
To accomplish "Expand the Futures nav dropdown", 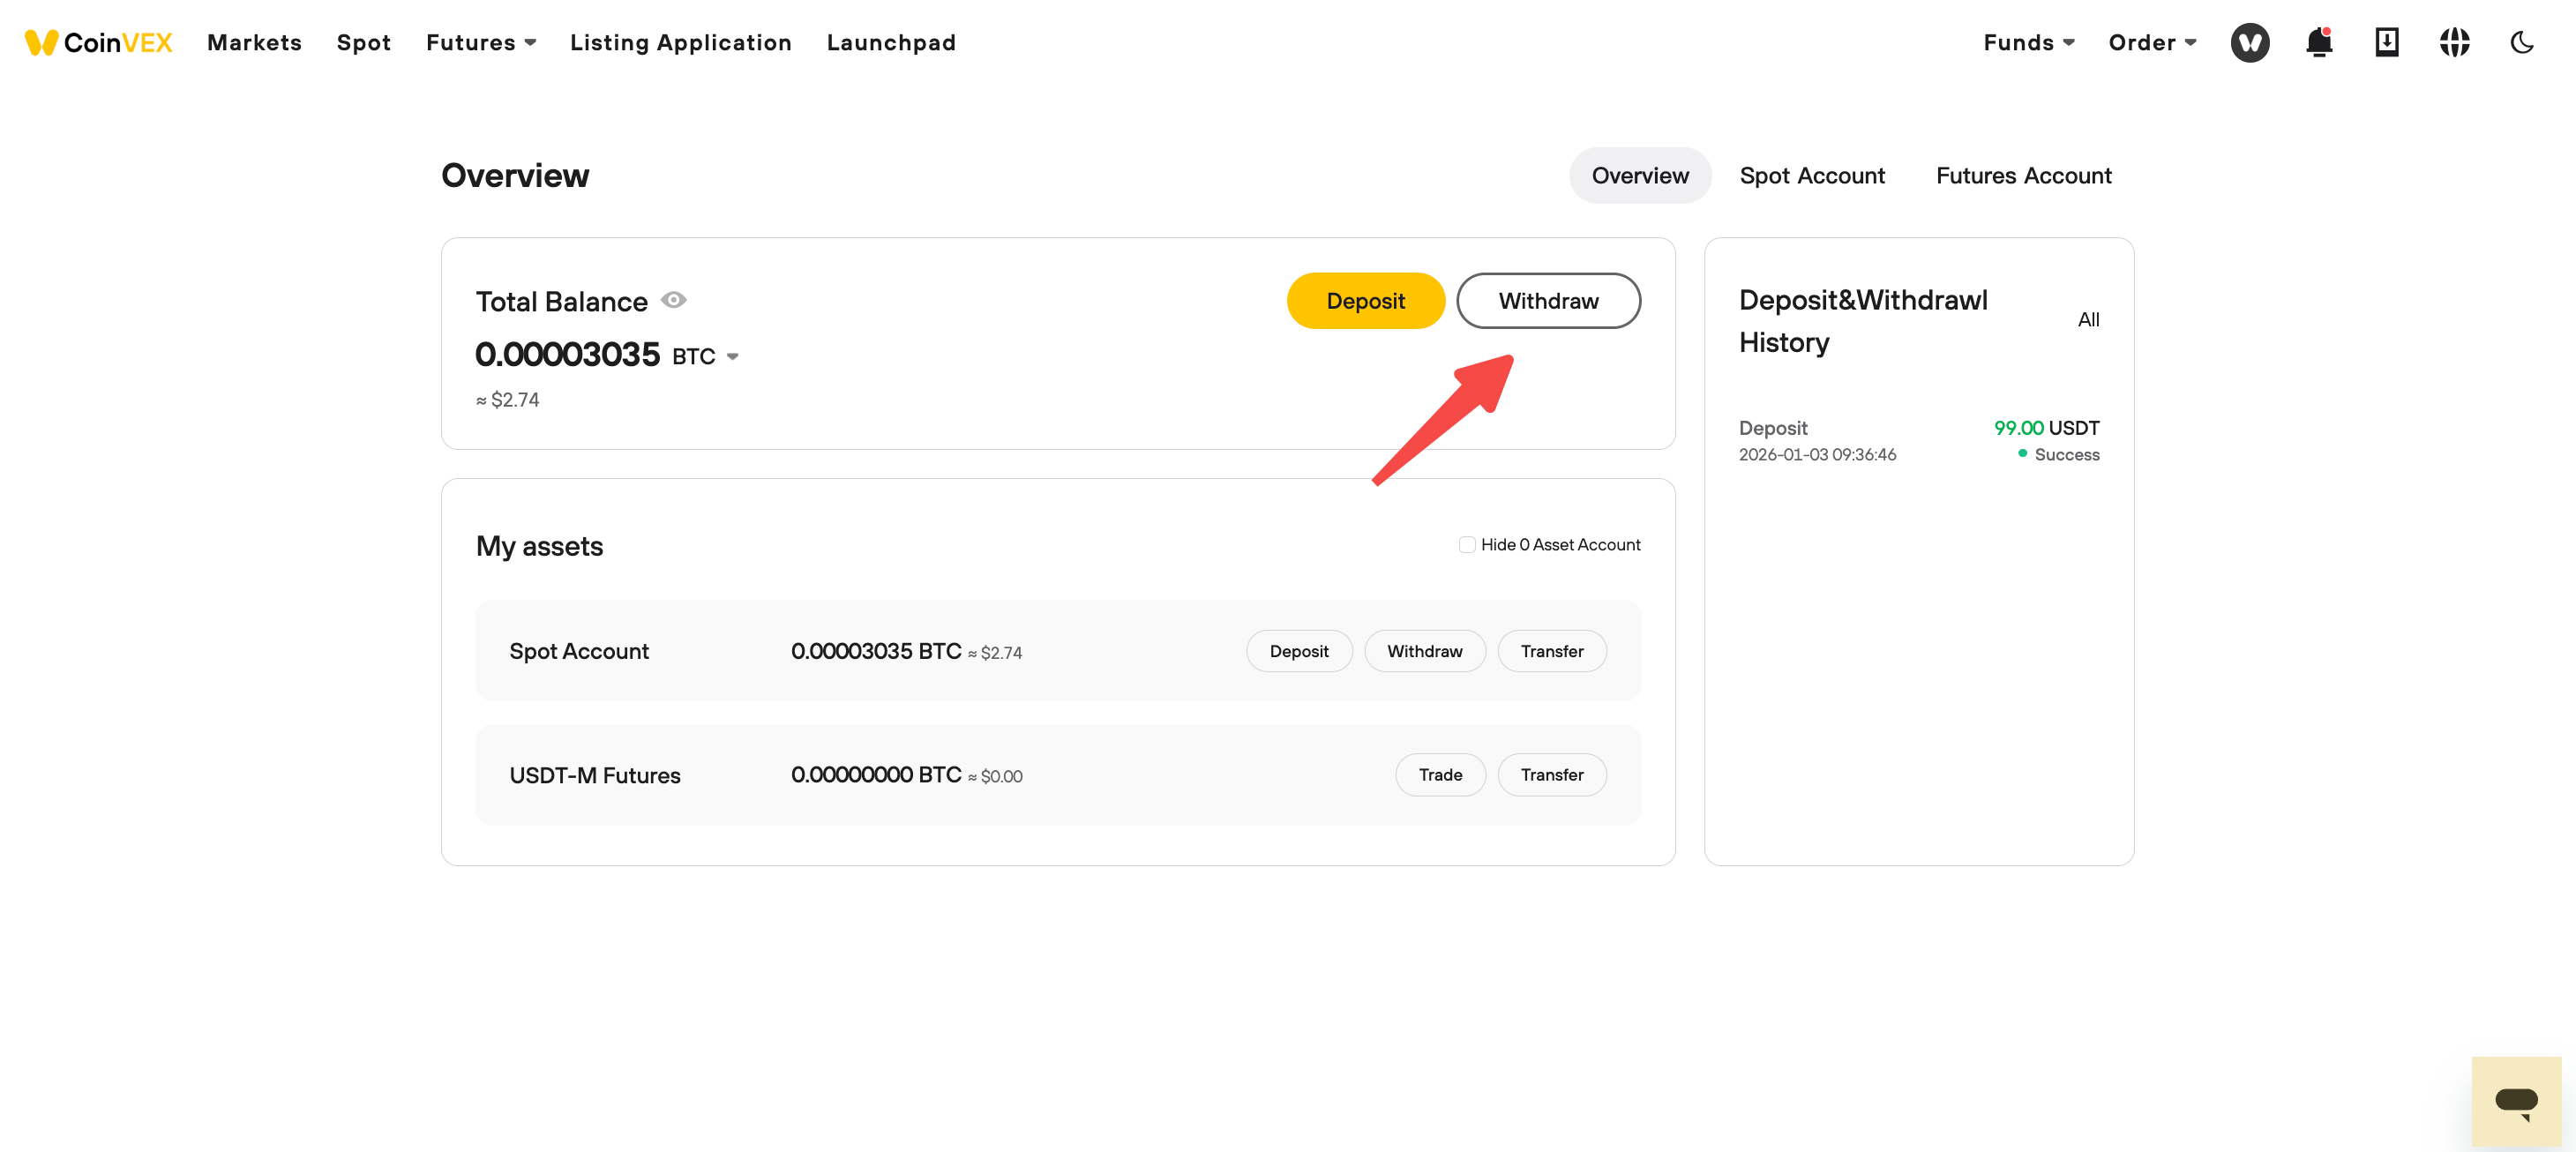I will point(481,42).
